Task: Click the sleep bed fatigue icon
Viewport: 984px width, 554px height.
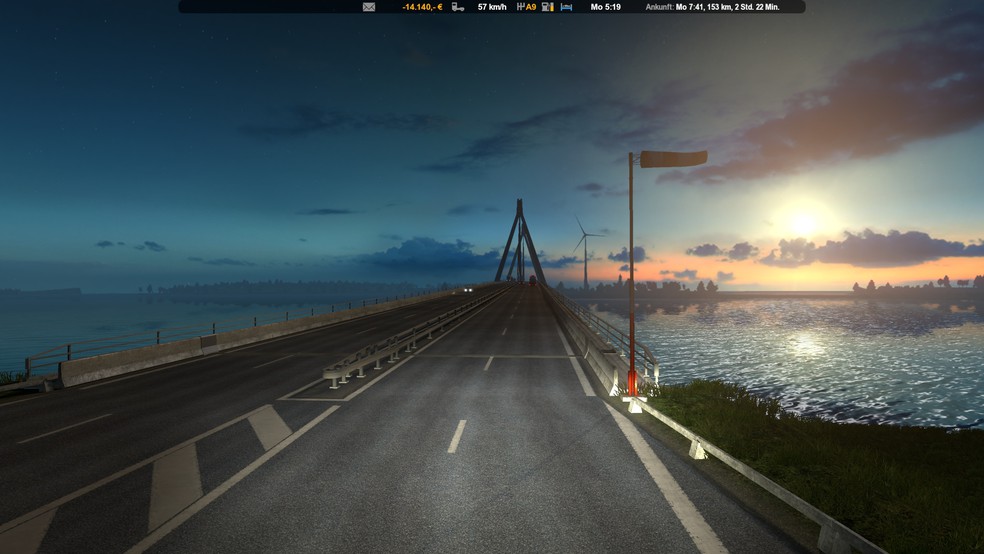Action: point(567,7)
